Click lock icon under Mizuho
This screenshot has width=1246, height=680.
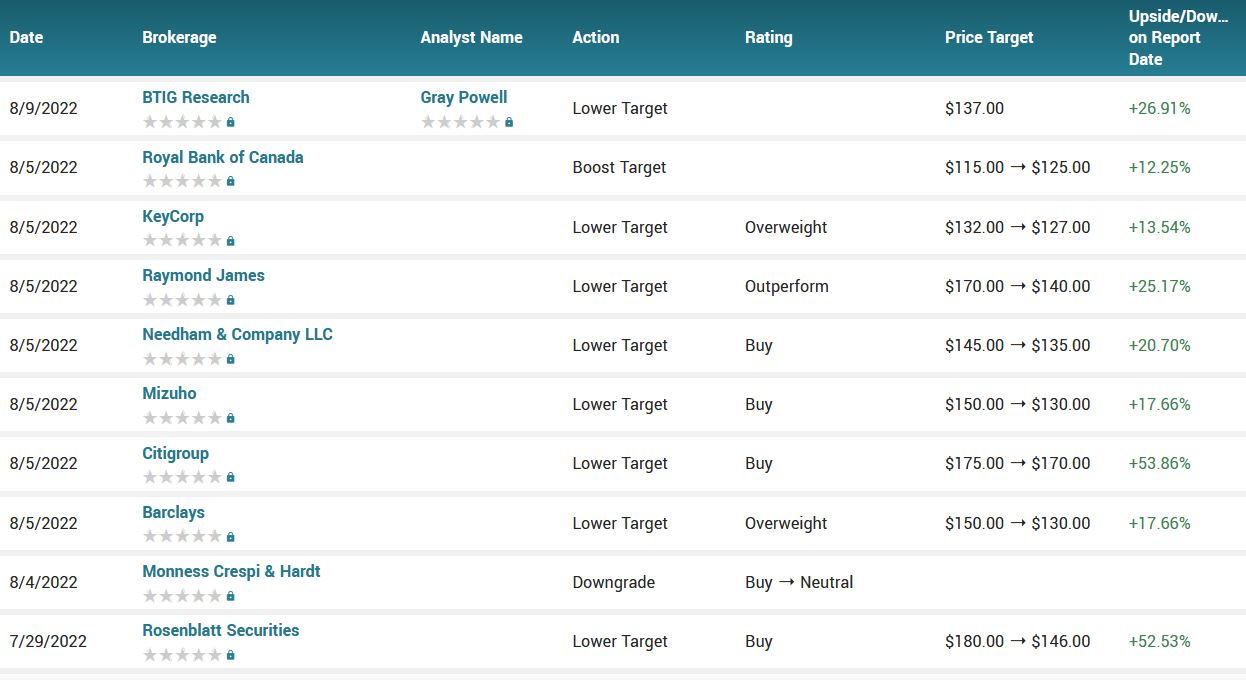pyautogui.click(x=231, y=418)
